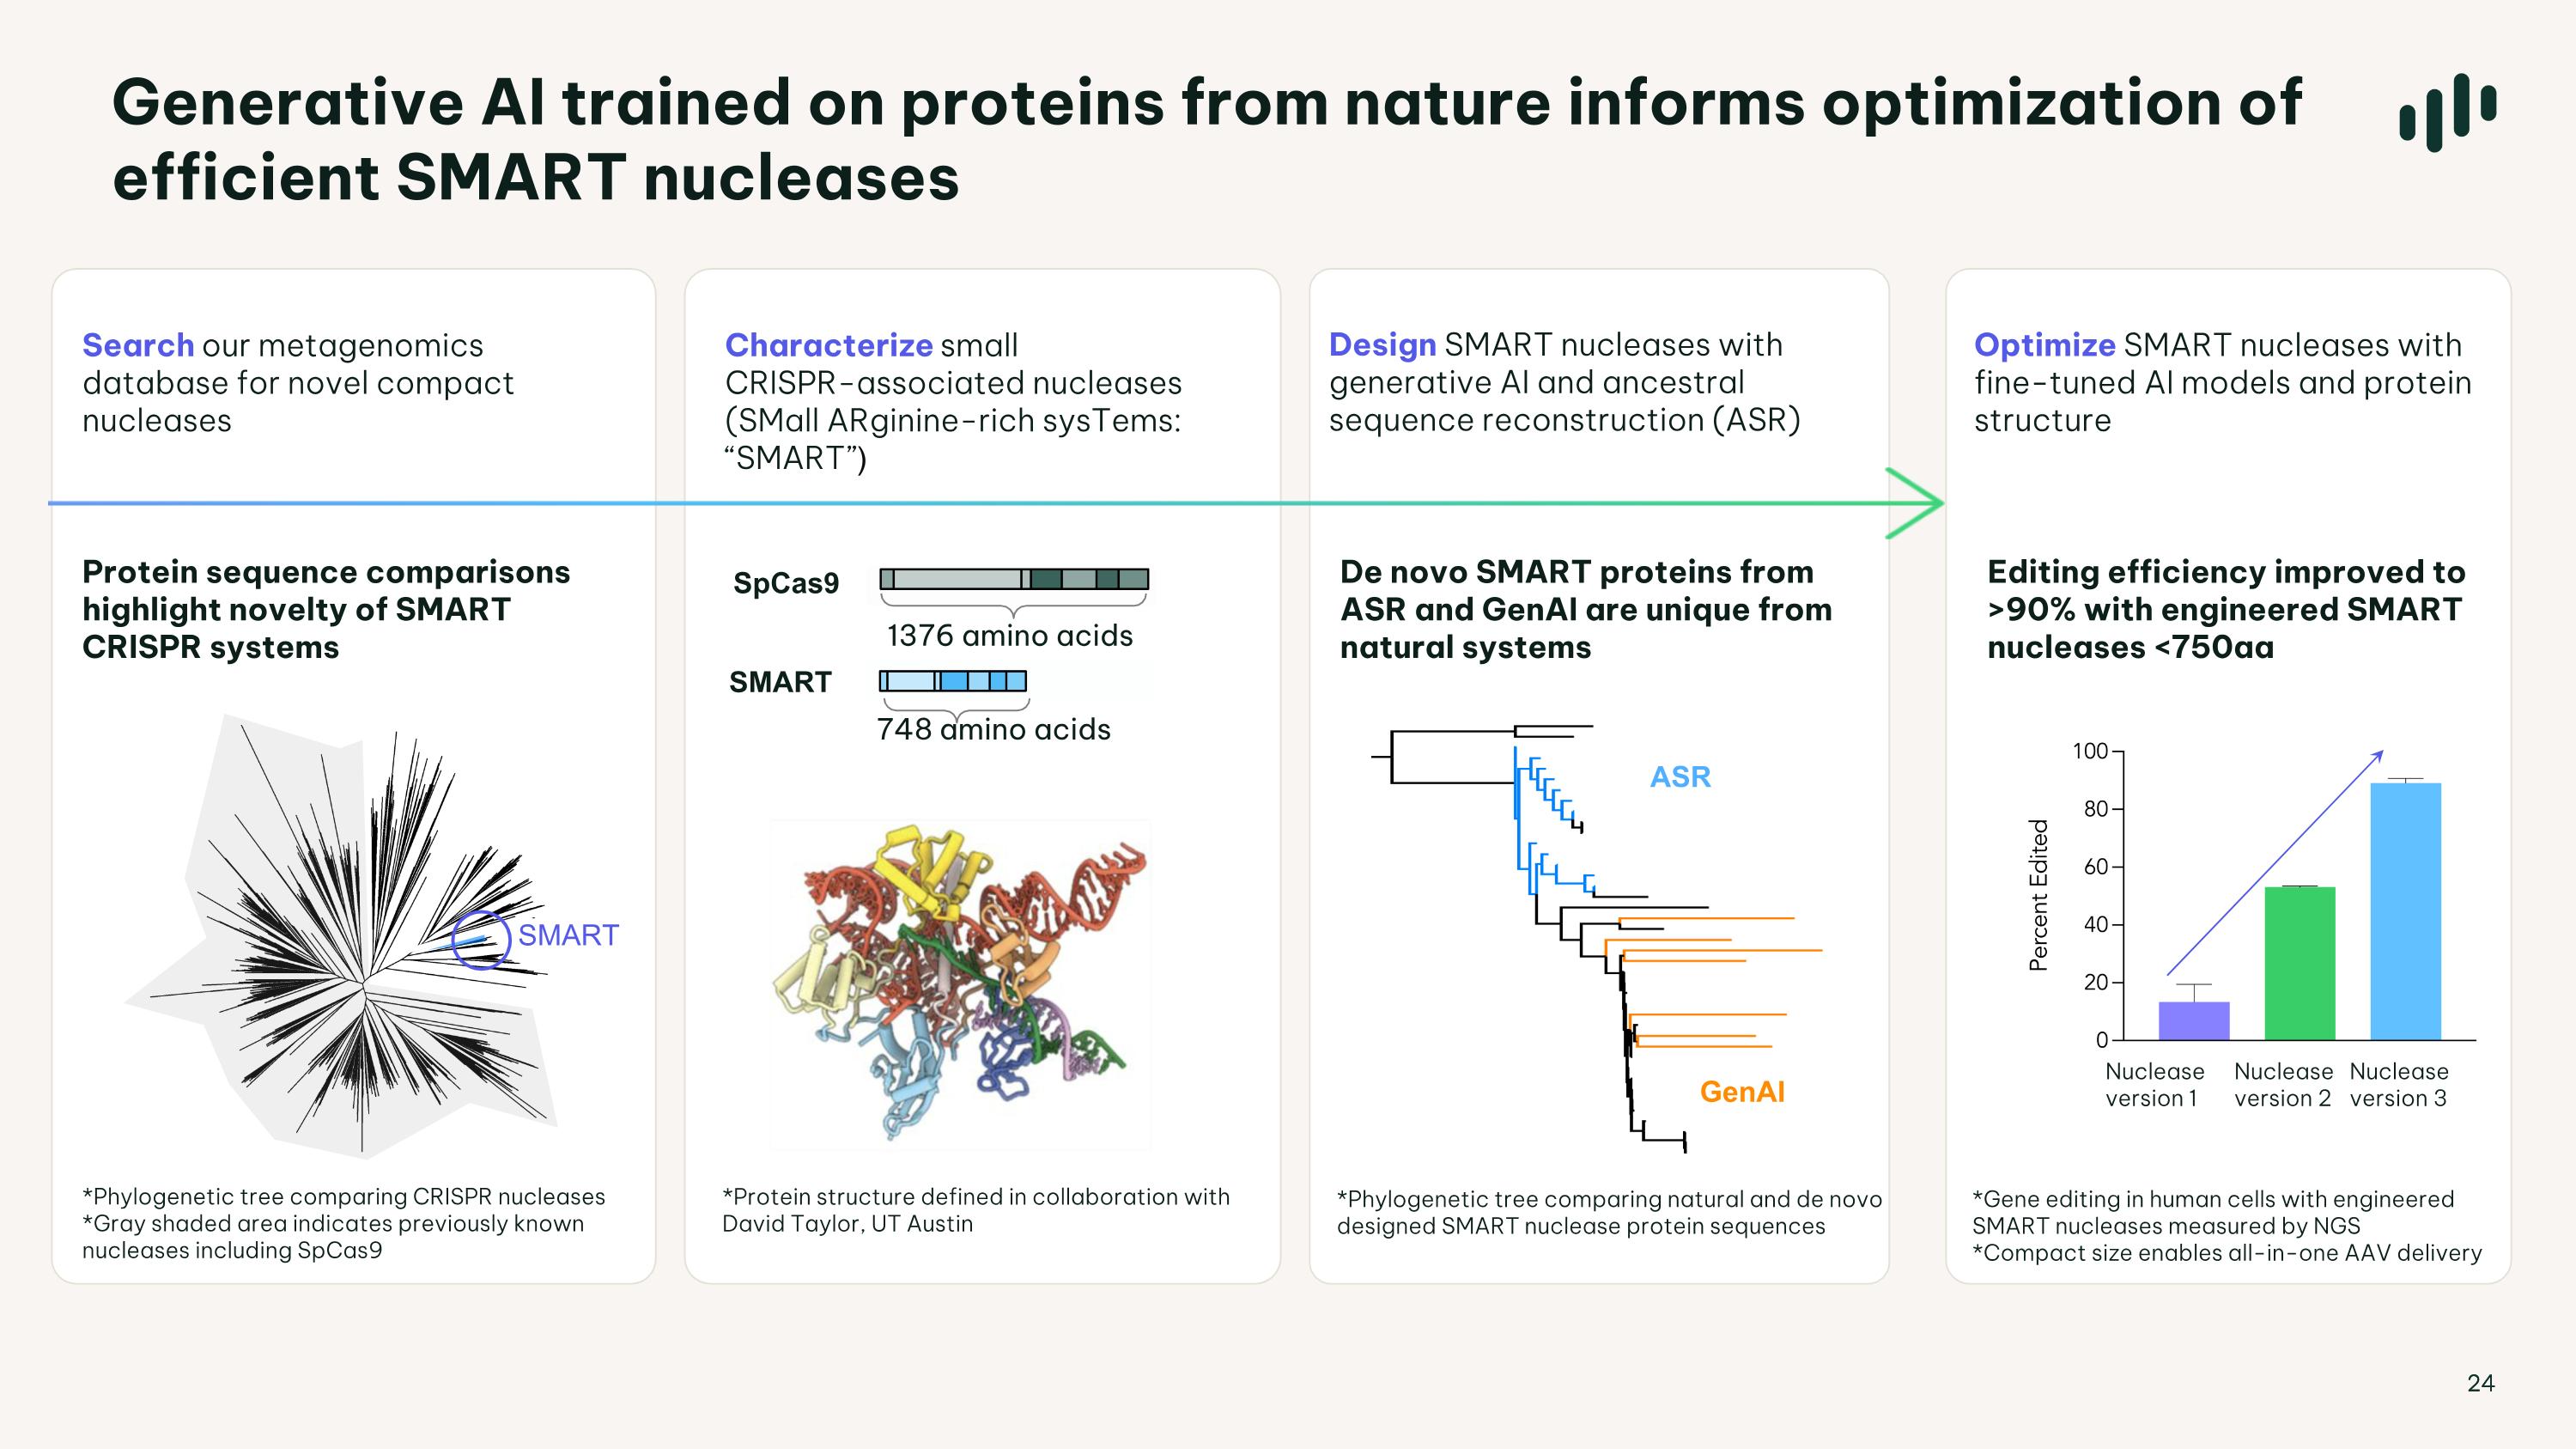Click the green Nuclease version 2 bar

(x=2299, y=963)
